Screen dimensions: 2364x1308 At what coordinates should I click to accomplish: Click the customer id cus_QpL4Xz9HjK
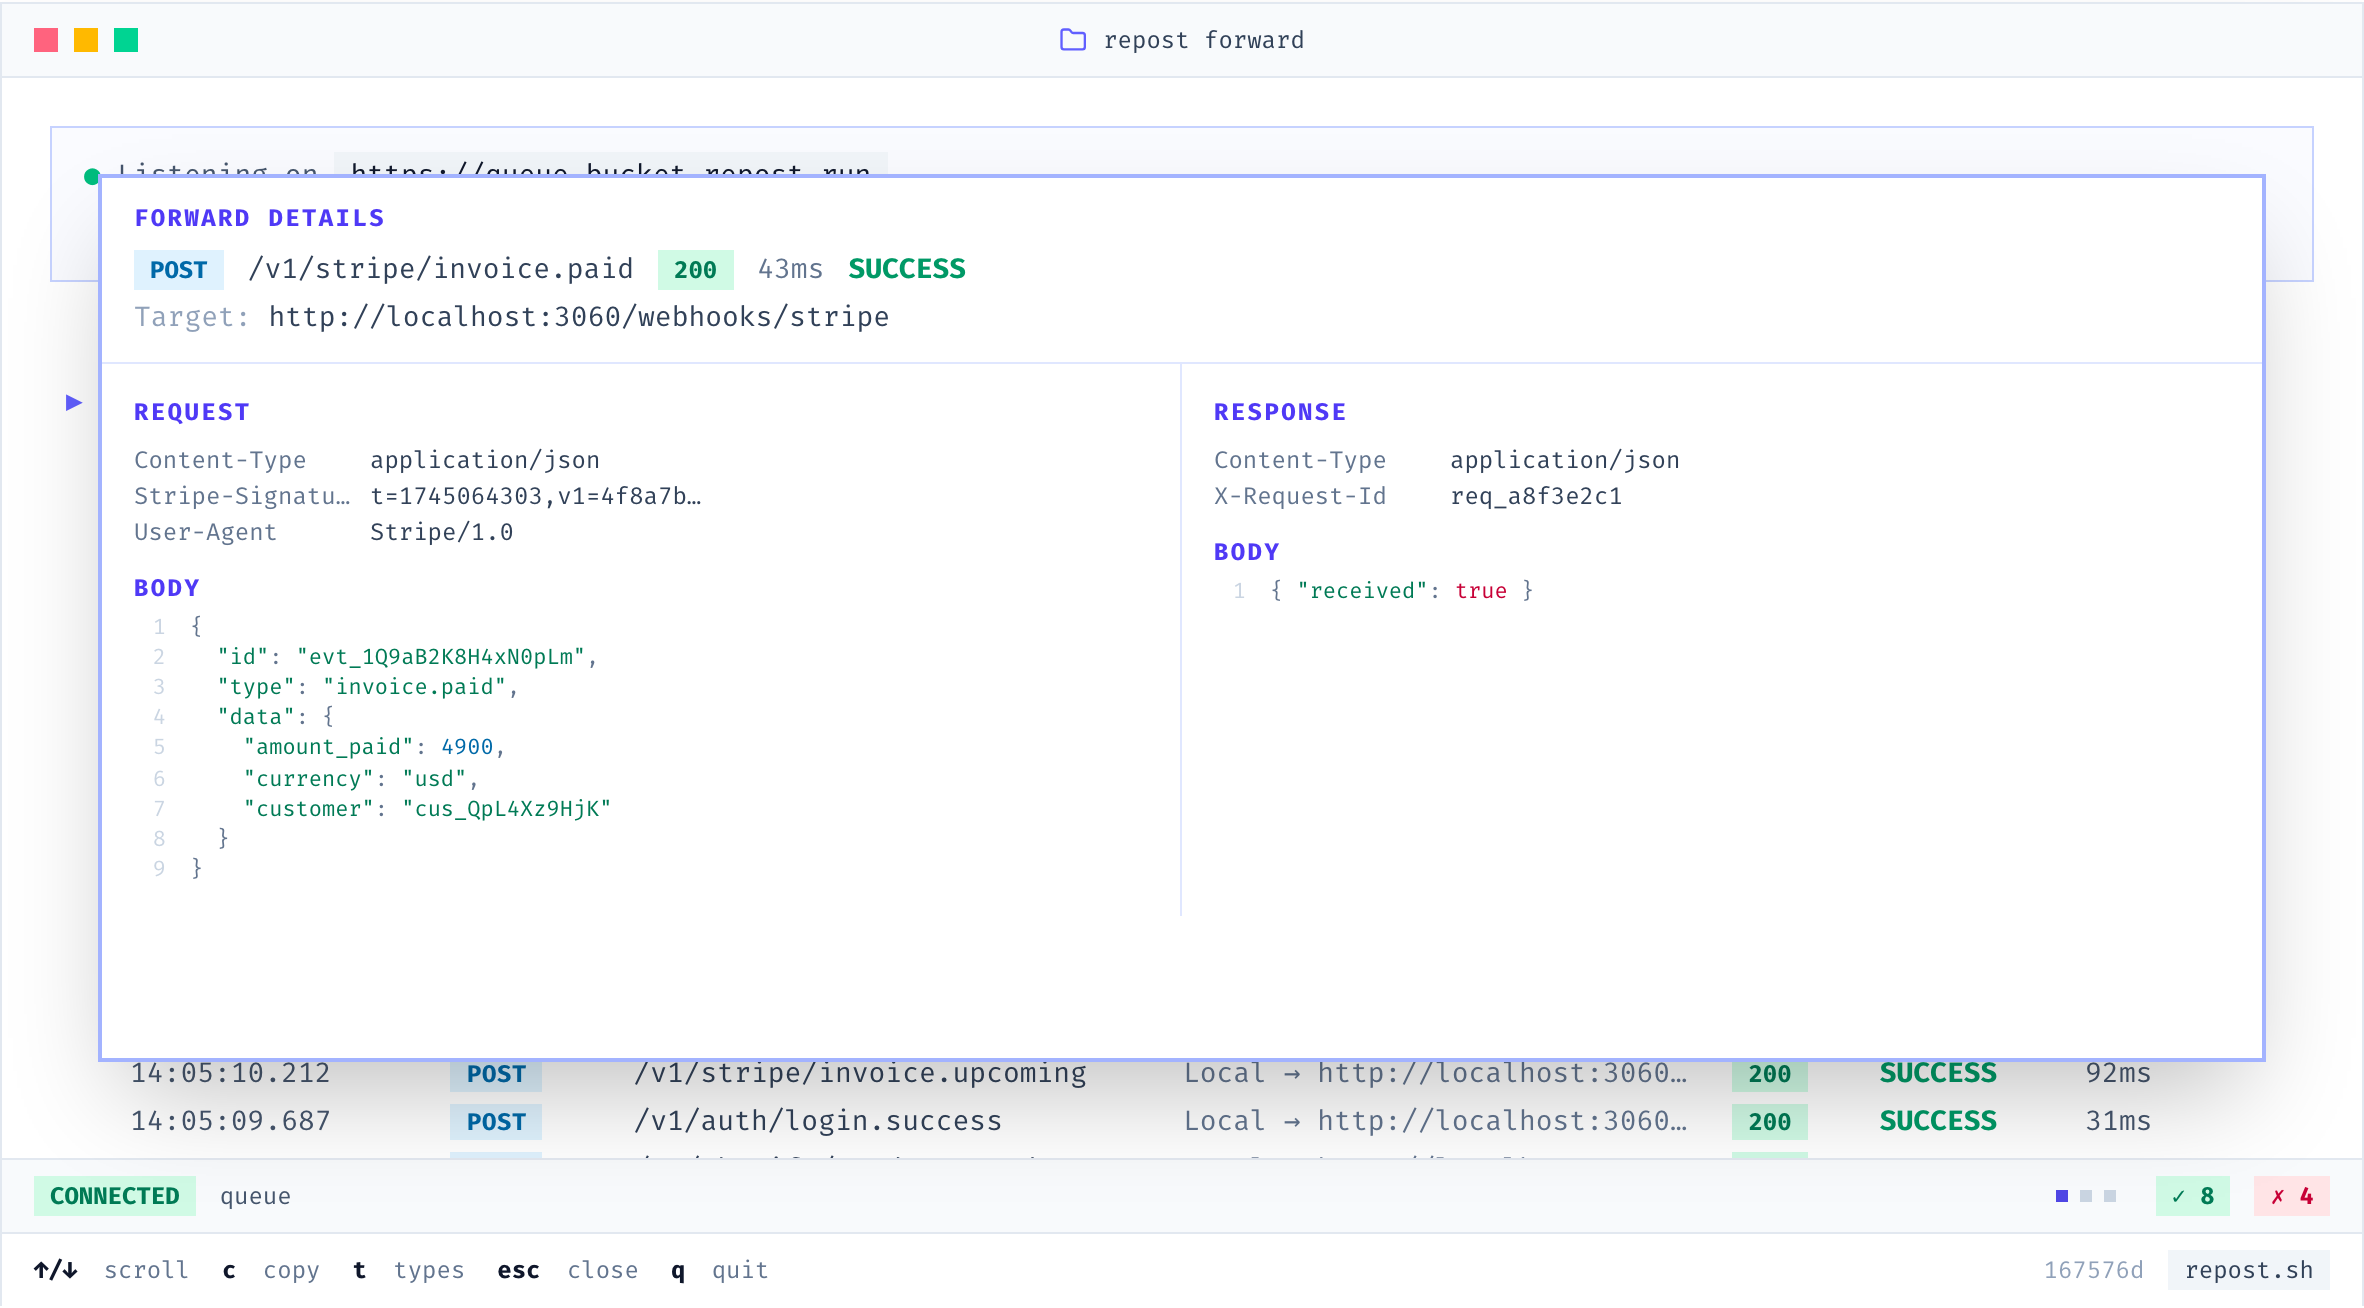tap(506, 809)
